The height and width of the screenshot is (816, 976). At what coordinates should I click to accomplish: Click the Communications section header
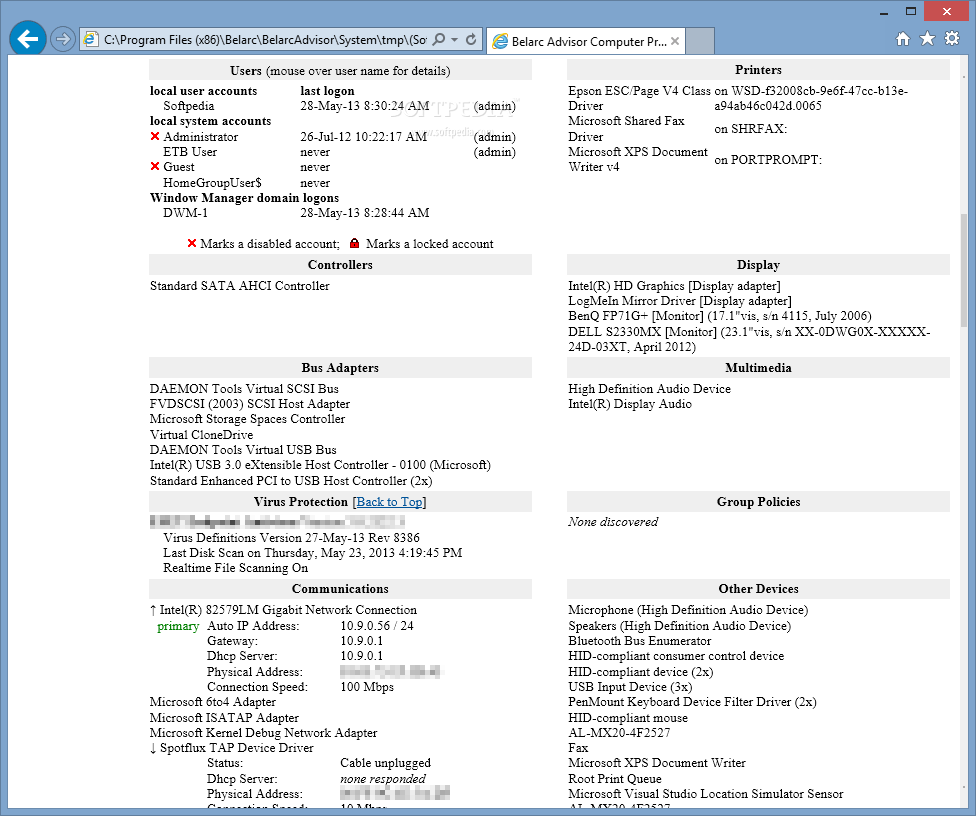(340, 589)
